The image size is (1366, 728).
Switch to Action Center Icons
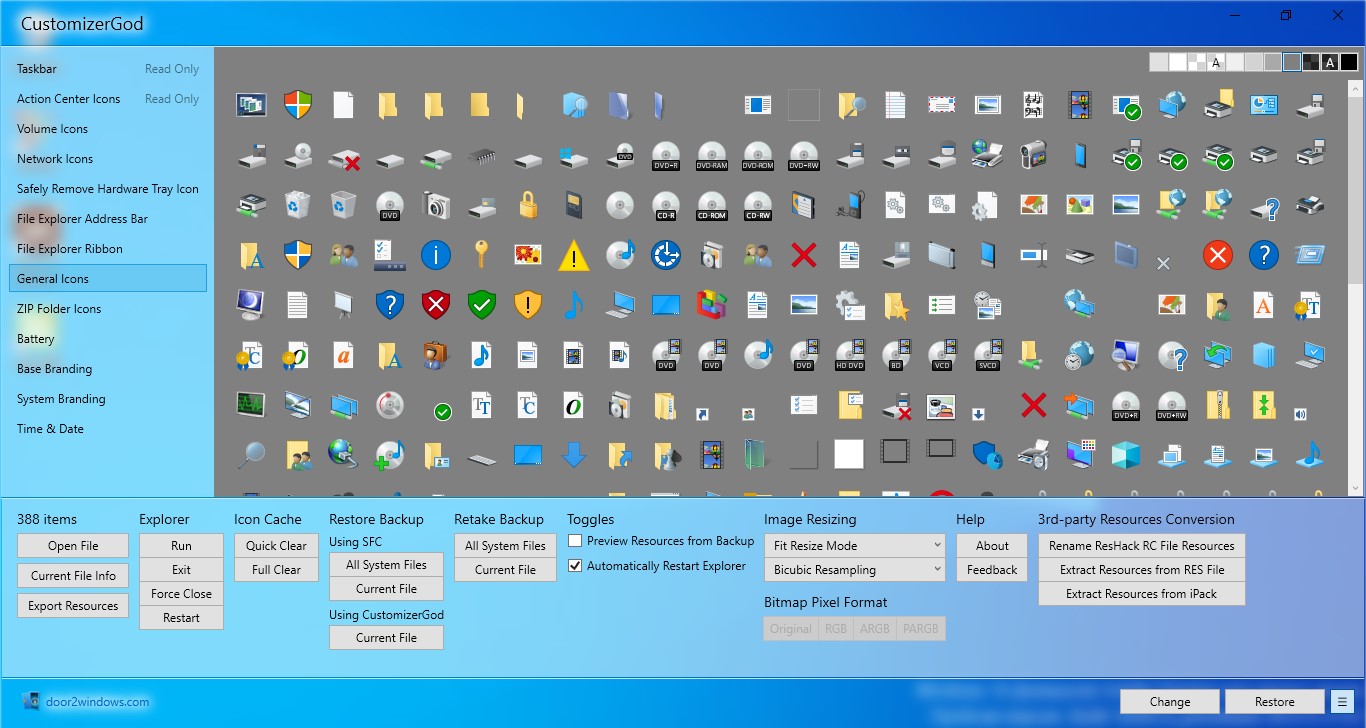coord(108,99)
